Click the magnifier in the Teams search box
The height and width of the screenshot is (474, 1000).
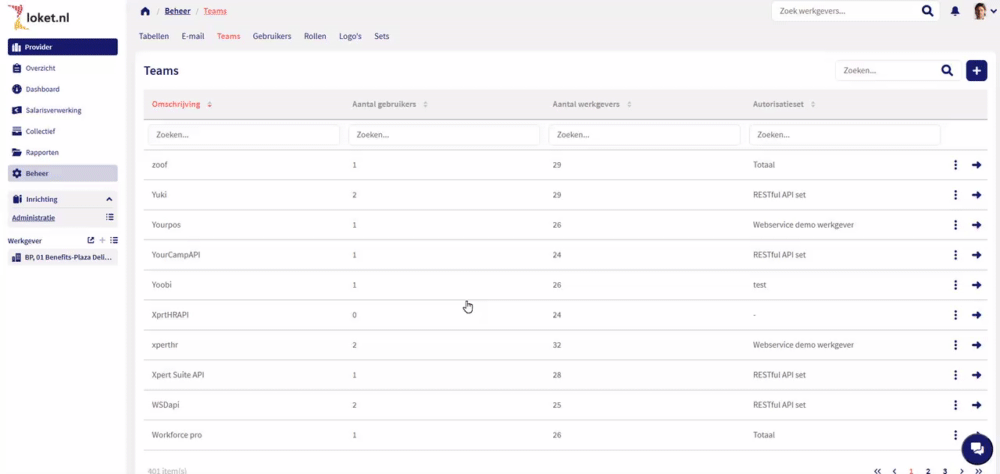(x=947, y=71)
